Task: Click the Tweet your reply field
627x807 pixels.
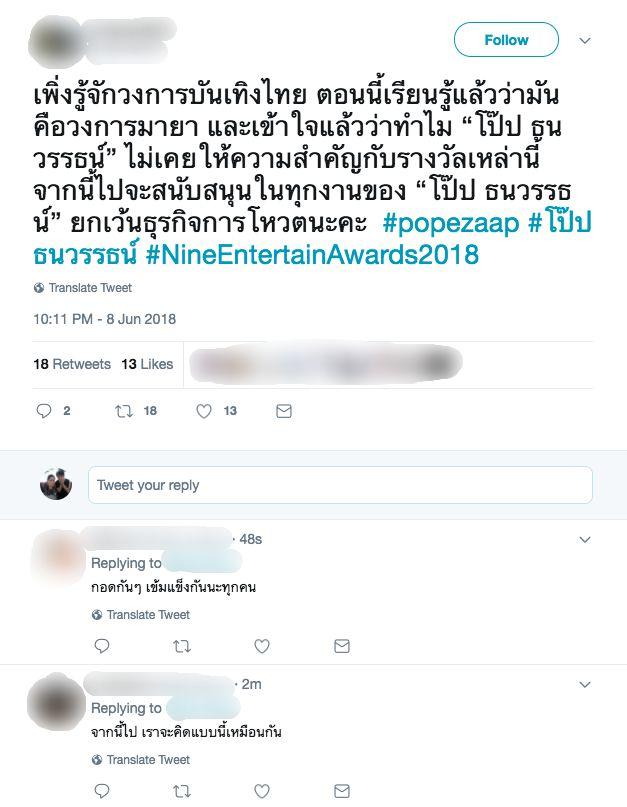Action: [340, 485]
